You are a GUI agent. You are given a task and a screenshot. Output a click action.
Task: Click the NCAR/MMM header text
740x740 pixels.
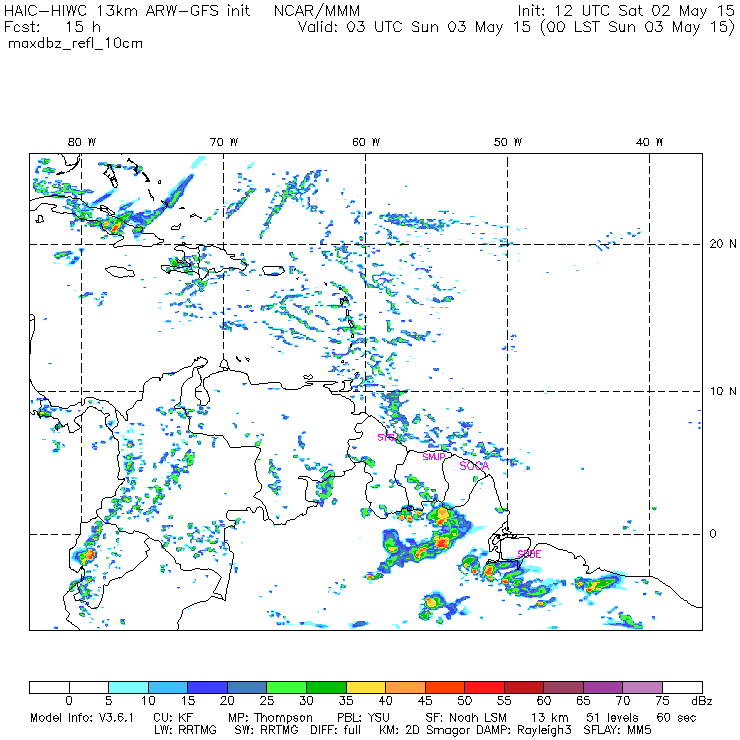[317, 11]
